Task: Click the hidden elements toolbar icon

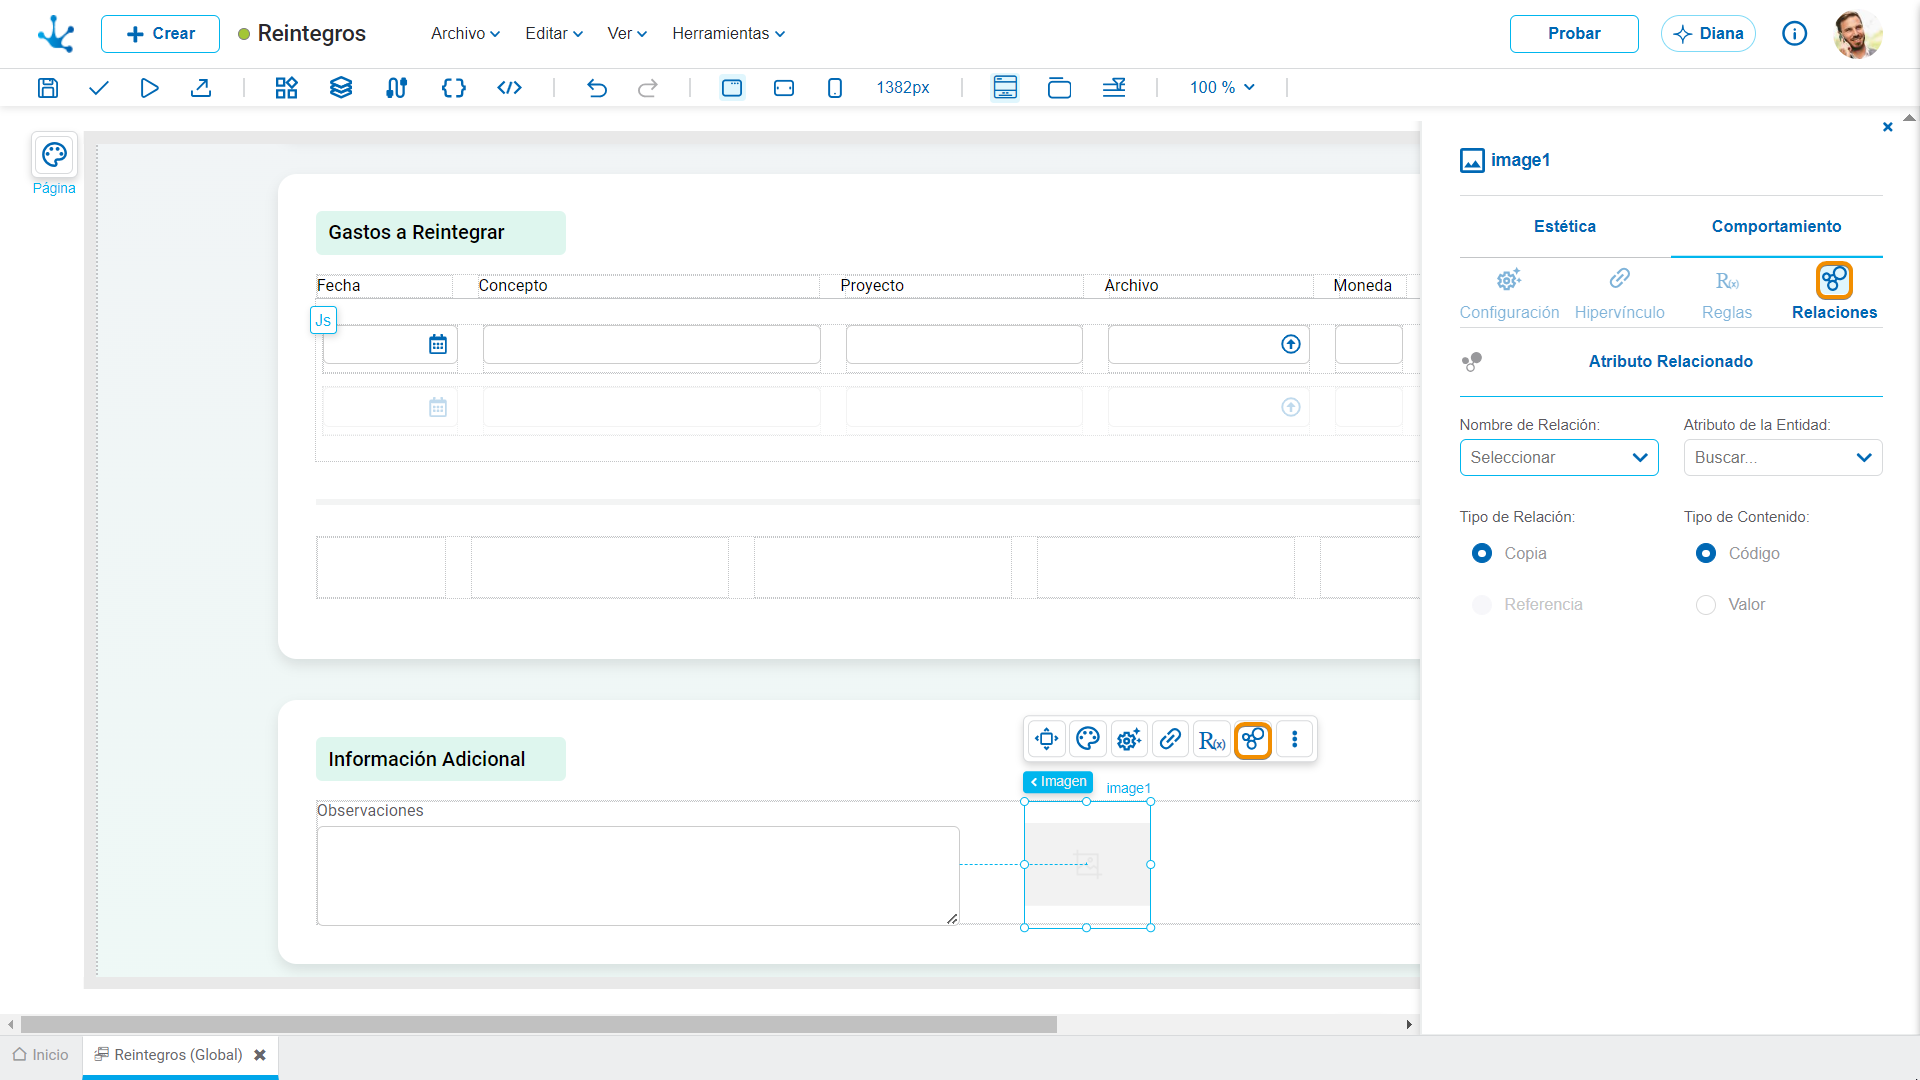Action: tap(1114, 88)
